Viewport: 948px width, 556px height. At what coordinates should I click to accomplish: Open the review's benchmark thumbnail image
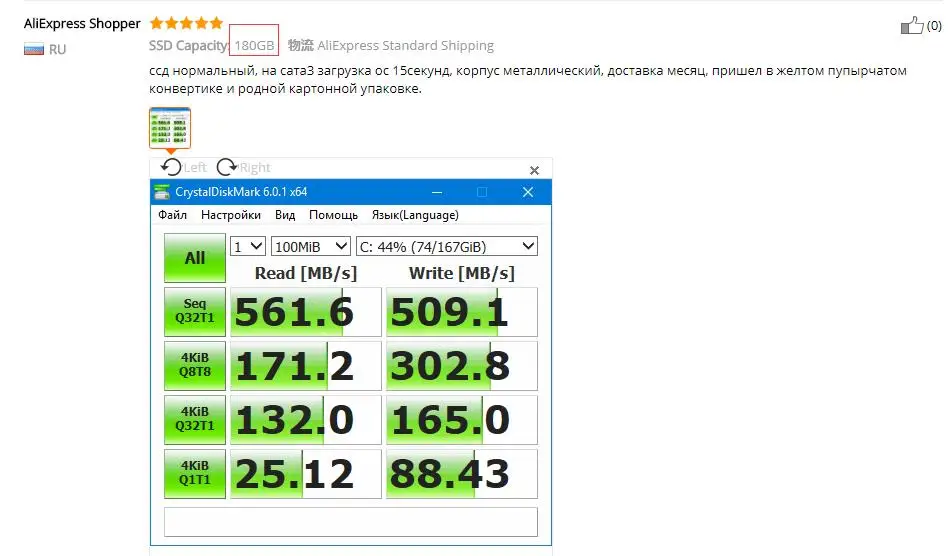170,128
